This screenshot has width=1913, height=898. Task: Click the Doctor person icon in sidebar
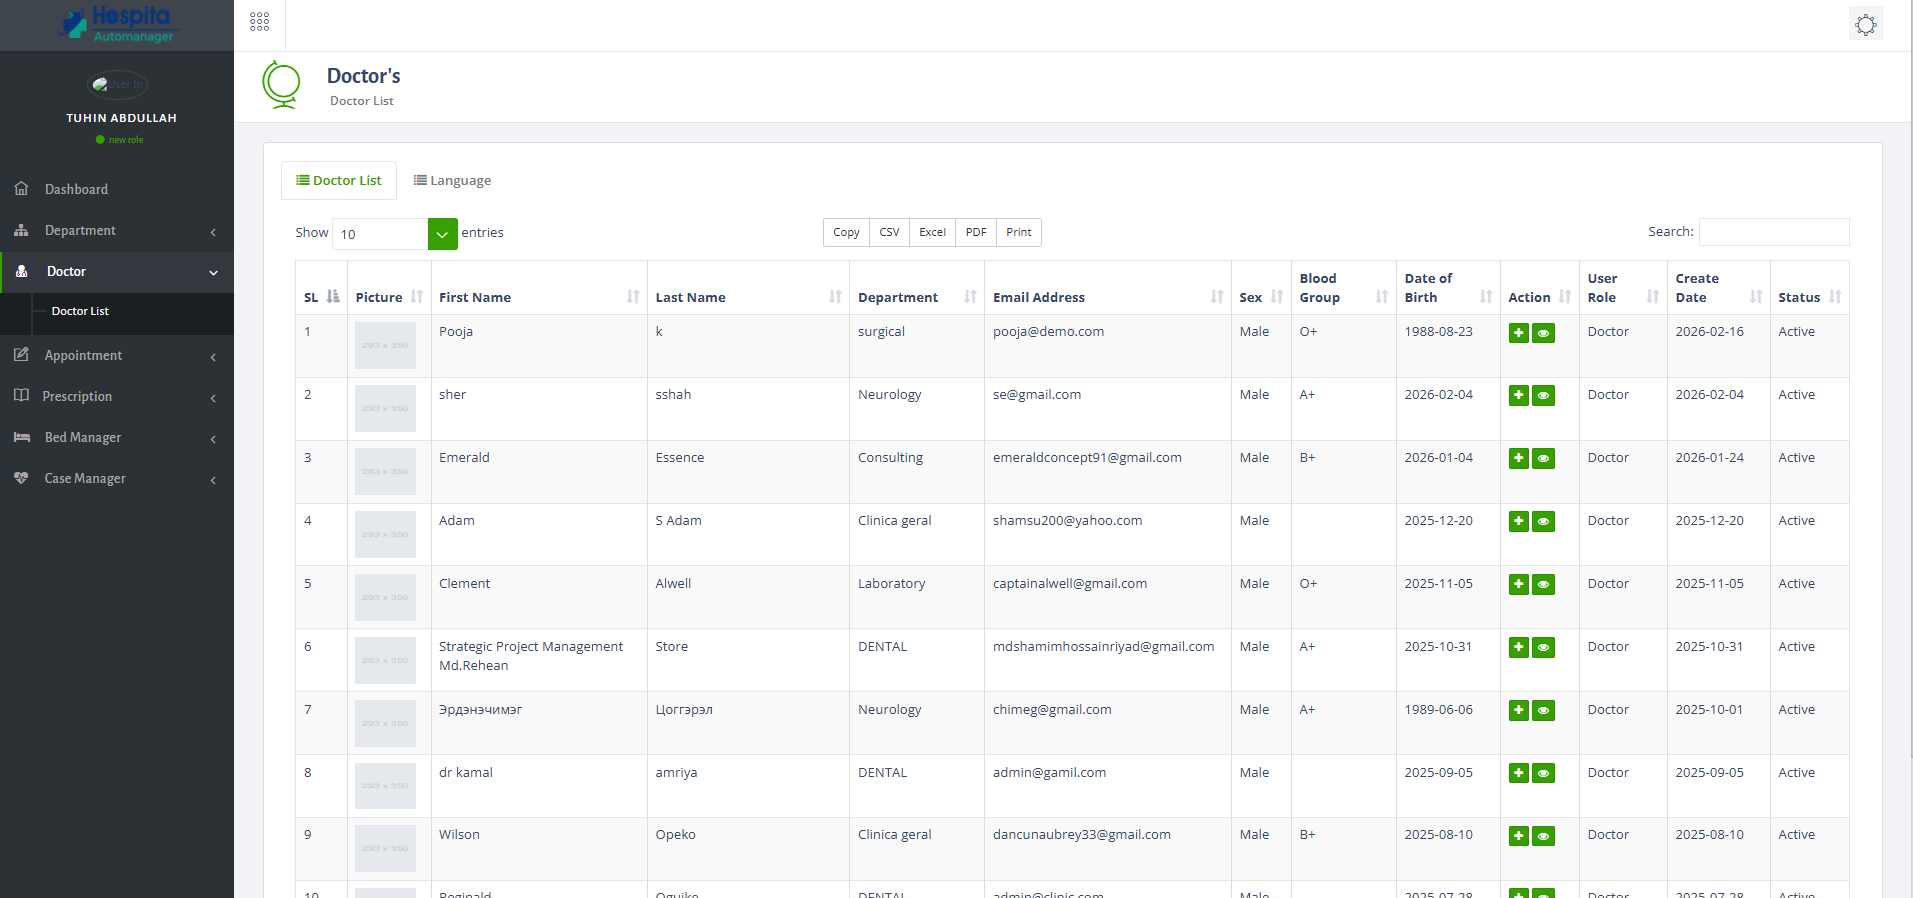click(22, 271)
